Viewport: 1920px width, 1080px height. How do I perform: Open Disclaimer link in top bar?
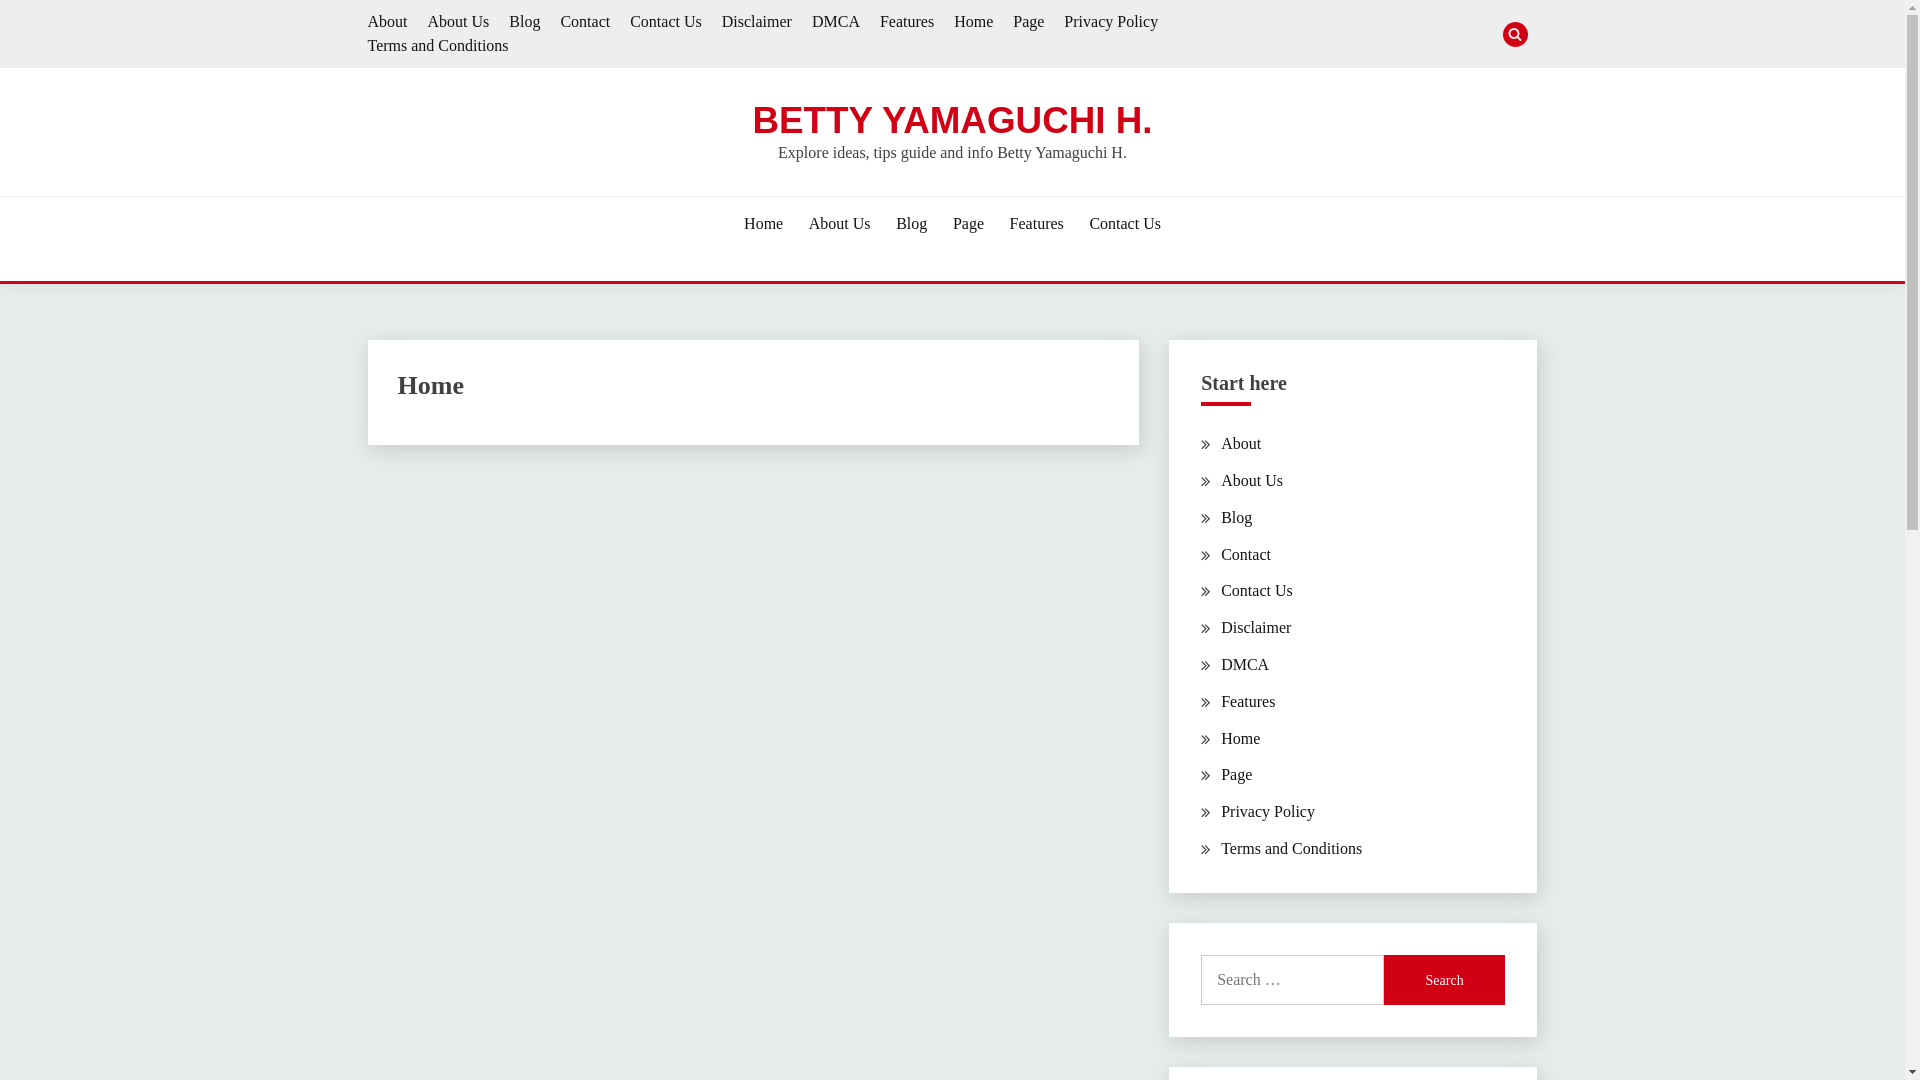tap(757, 22)
